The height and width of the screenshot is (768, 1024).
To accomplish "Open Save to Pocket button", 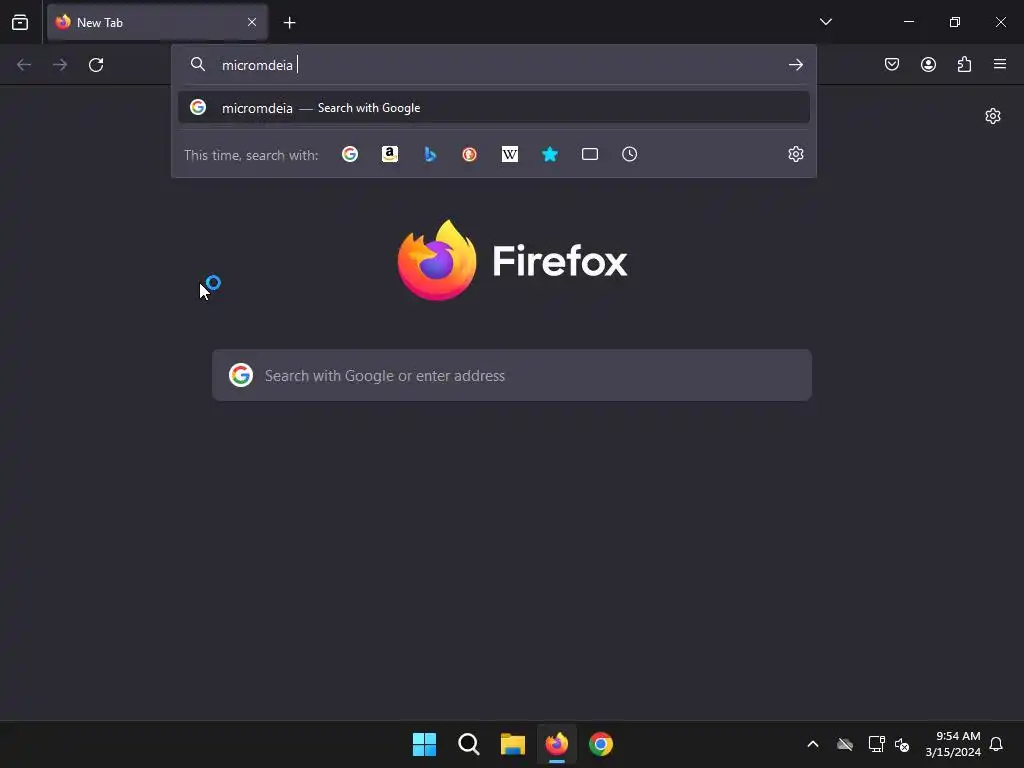I will [x=892, y=64].
